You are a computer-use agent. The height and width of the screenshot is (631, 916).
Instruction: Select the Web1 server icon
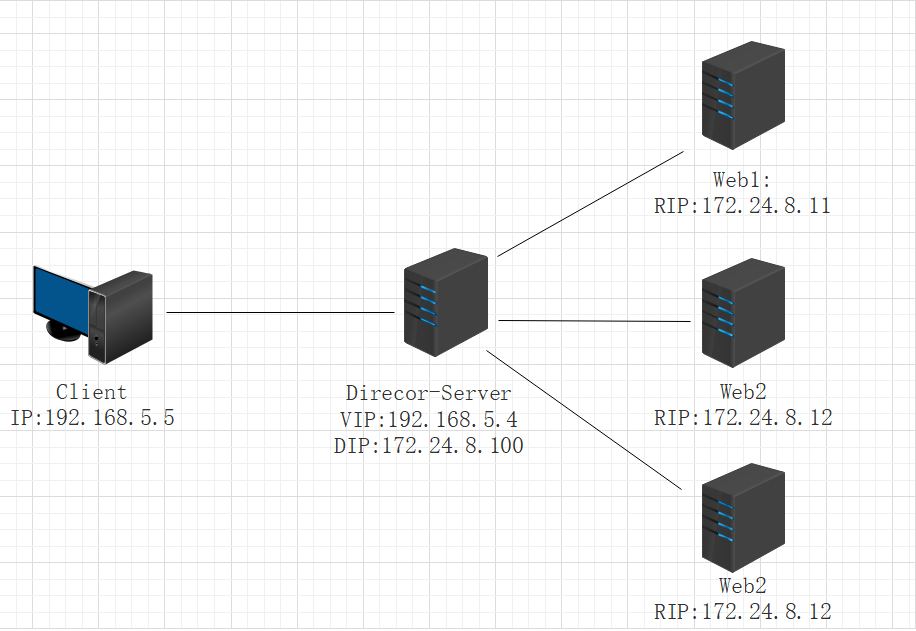tap(743, 95)
